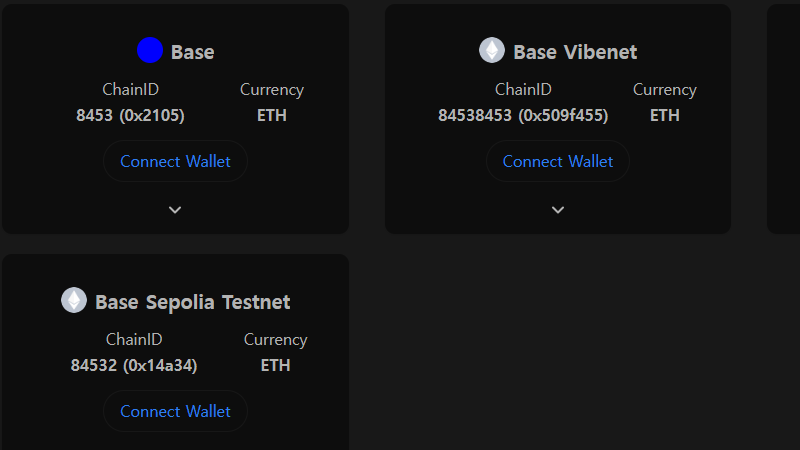Image resolution: width=800 pixels, height=450 pixels.
Task: Click the blue Base network logo
Action: tap(150, 51)
